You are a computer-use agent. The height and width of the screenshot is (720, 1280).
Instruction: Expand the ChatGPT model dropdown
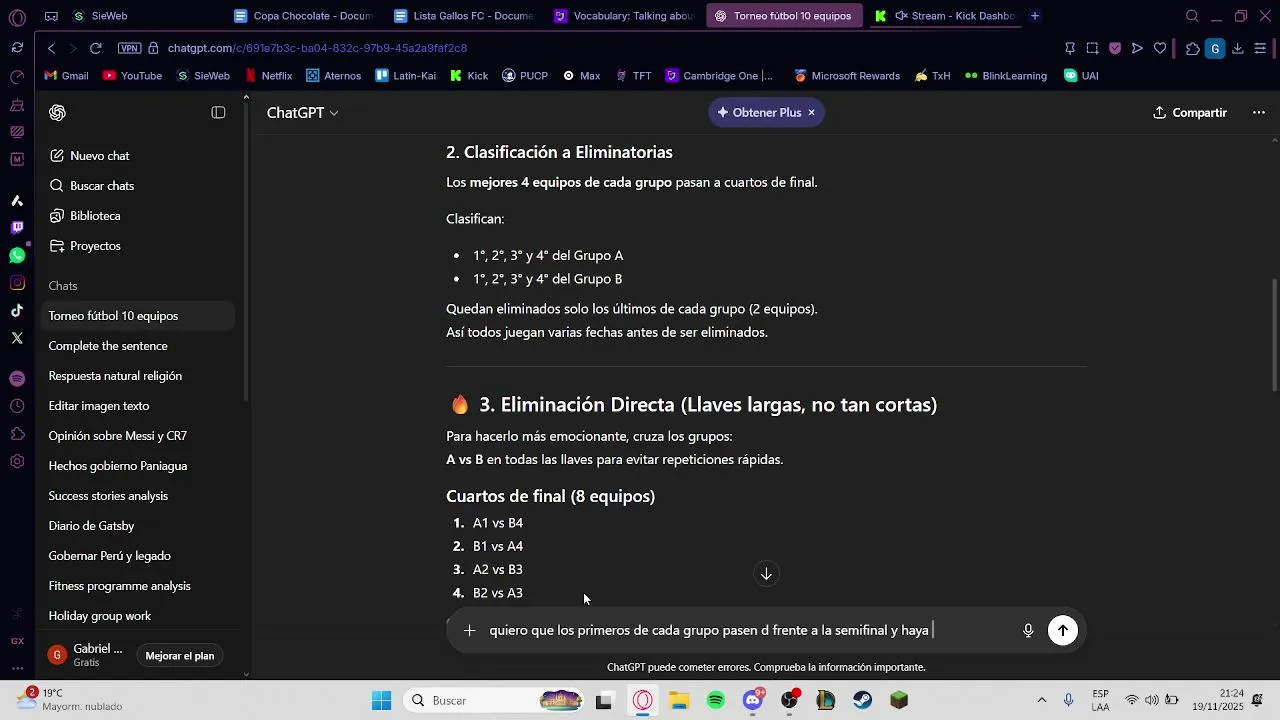pos(302,113)
